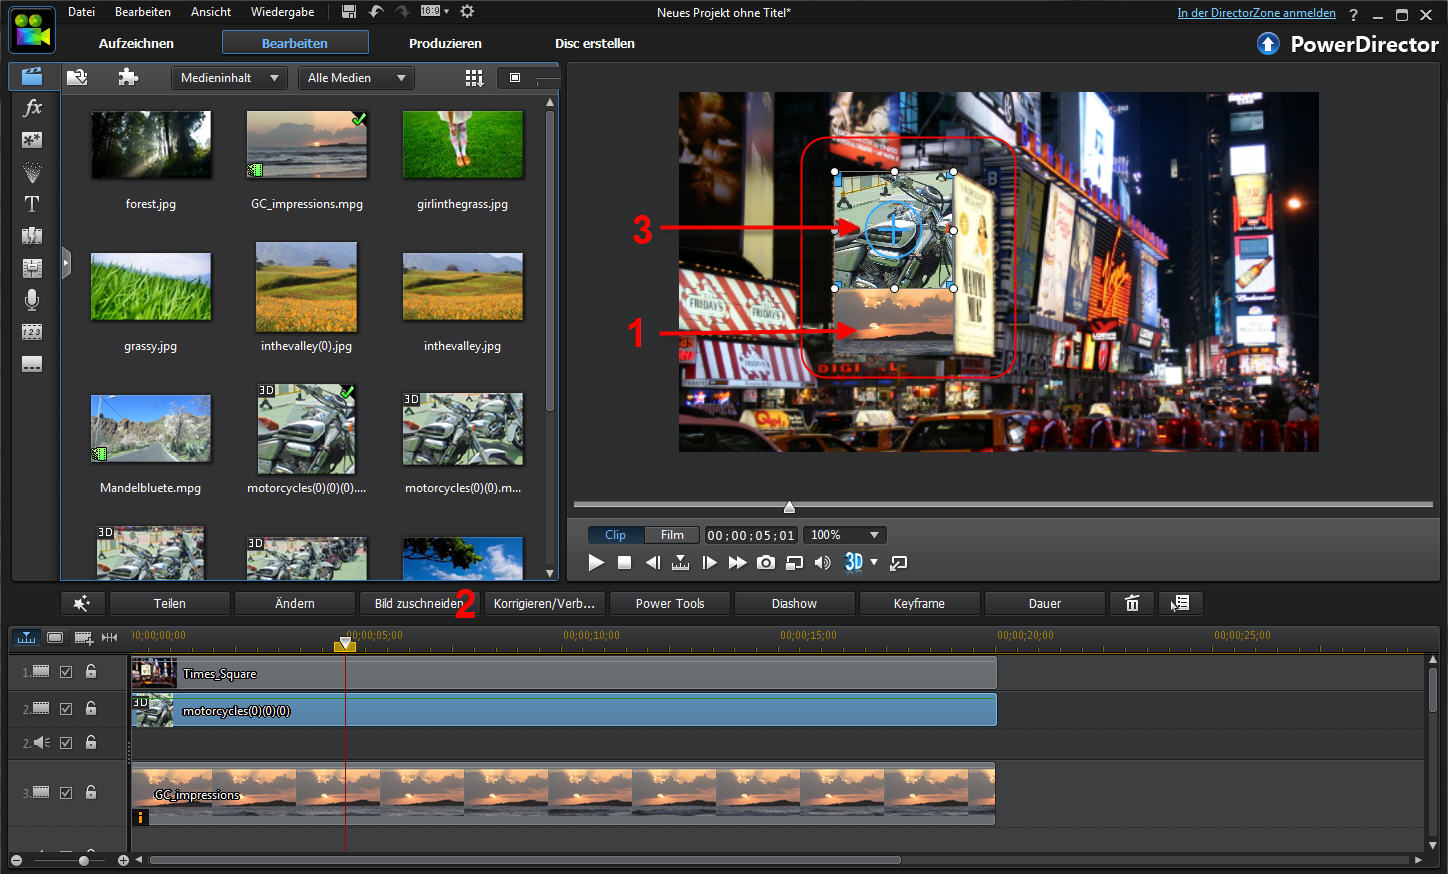The image size is (1448, 874).
Task: Switch to the Produzieren tab
Action: pyautogui.click(x=445, y=43)
